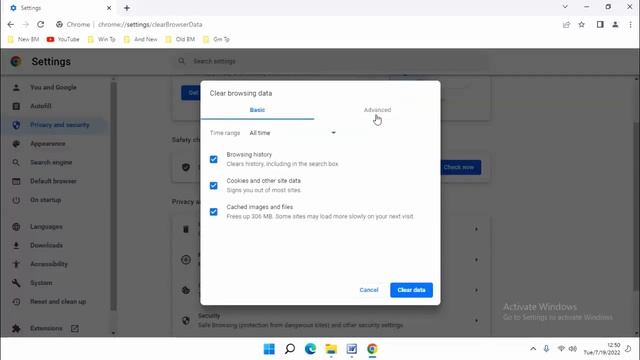The image size is (640, 360).
Task: Open On startup settings section
Action: (46, 200)
